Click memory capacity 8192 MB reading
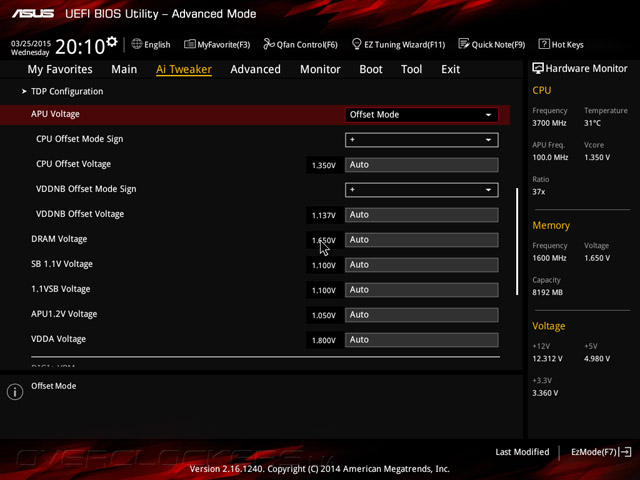Screen dimensions: 640x480 547,292
